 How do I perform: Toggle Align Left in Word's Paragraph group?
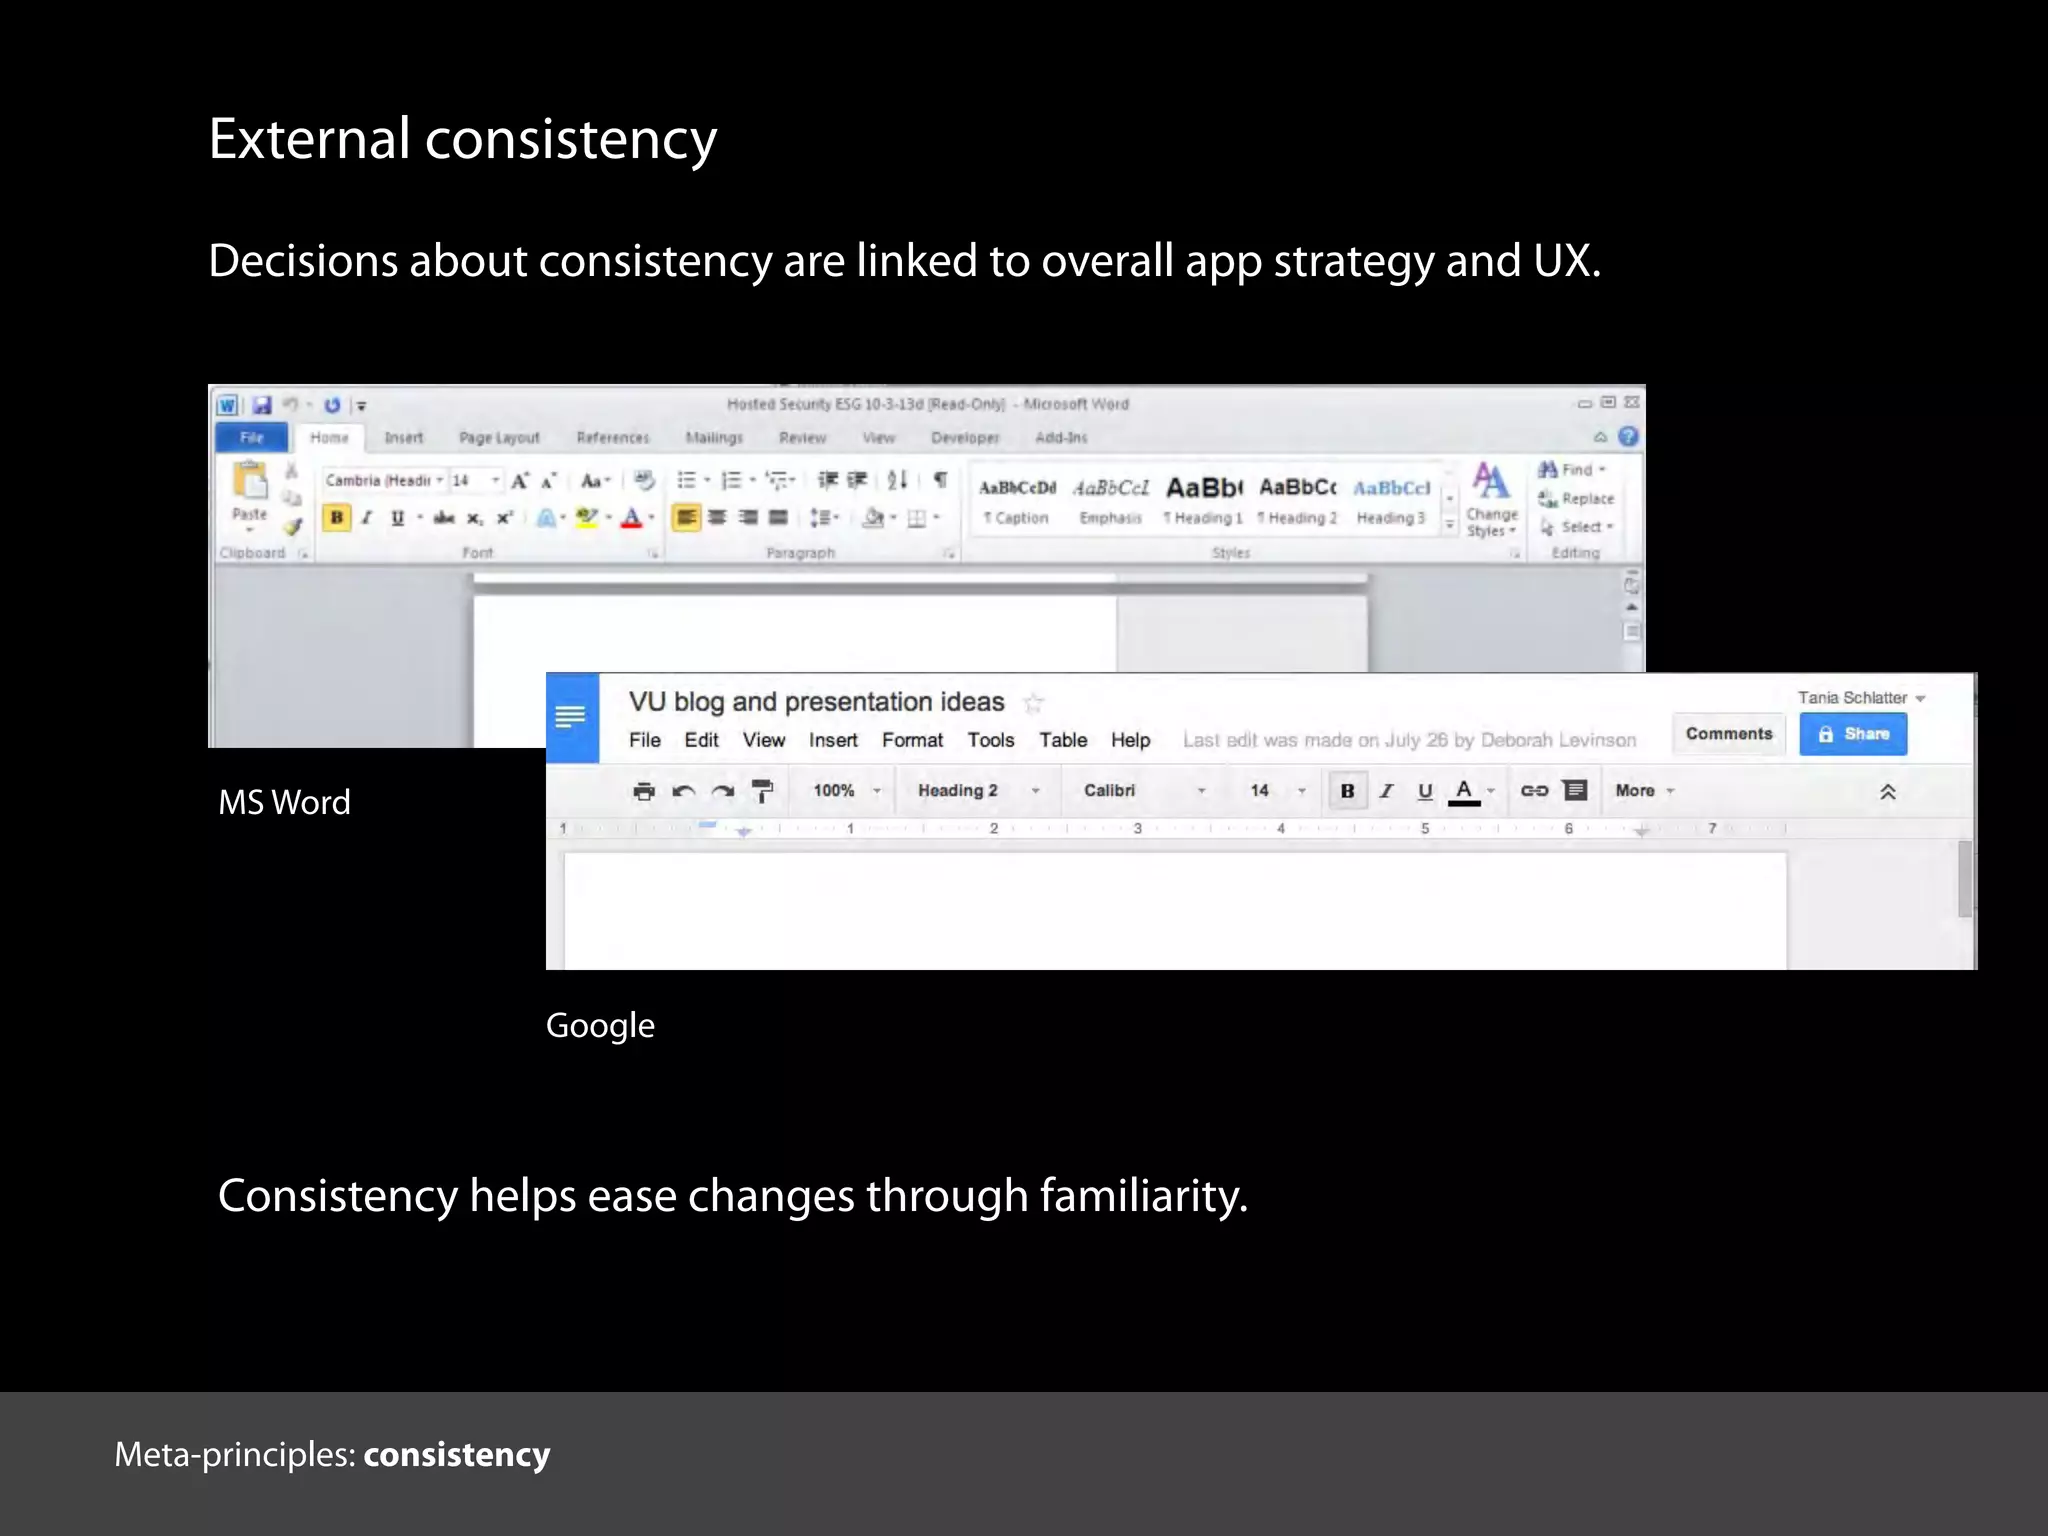click(x=686, y=517)
